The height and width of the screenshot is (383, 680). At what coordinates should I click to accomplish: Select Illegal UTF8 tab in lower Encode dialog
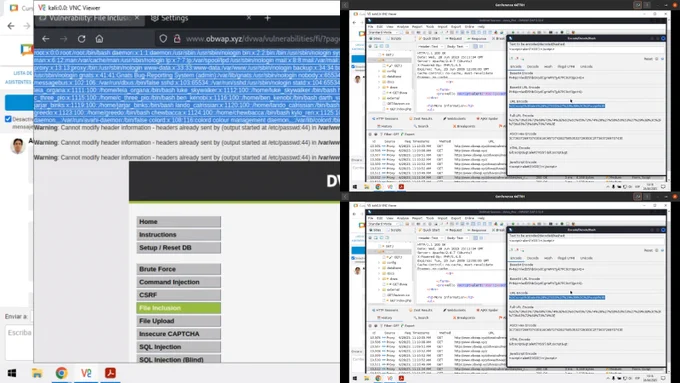tap(566, 258)
